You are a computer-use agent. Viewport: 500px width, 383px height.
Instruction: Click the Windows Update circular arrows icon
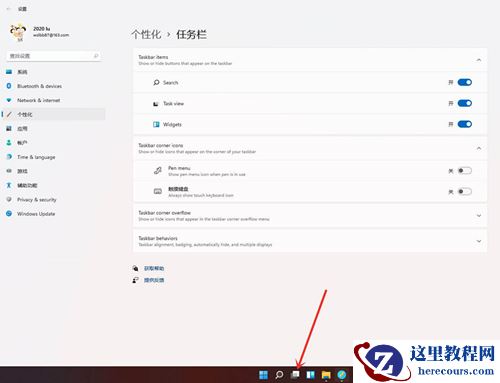[x=9, y=214]
